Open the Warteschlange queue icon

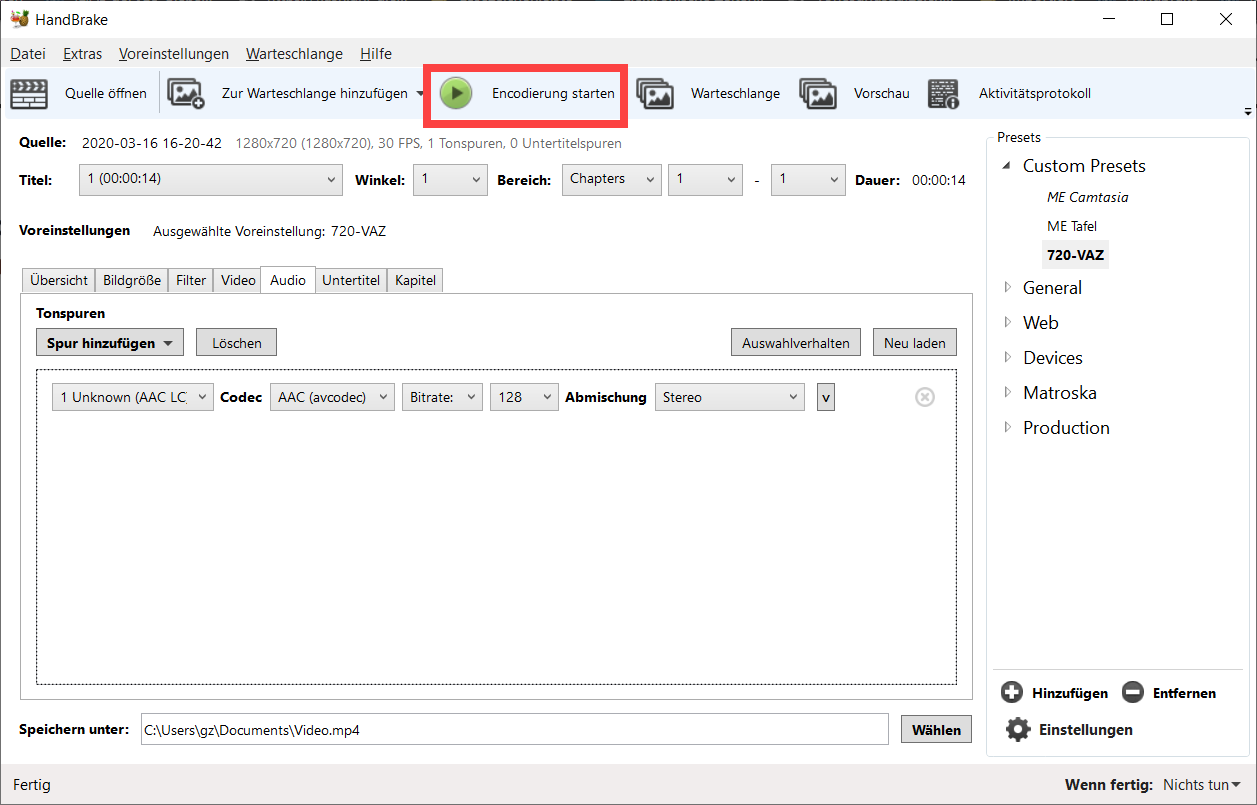point(655,94)
